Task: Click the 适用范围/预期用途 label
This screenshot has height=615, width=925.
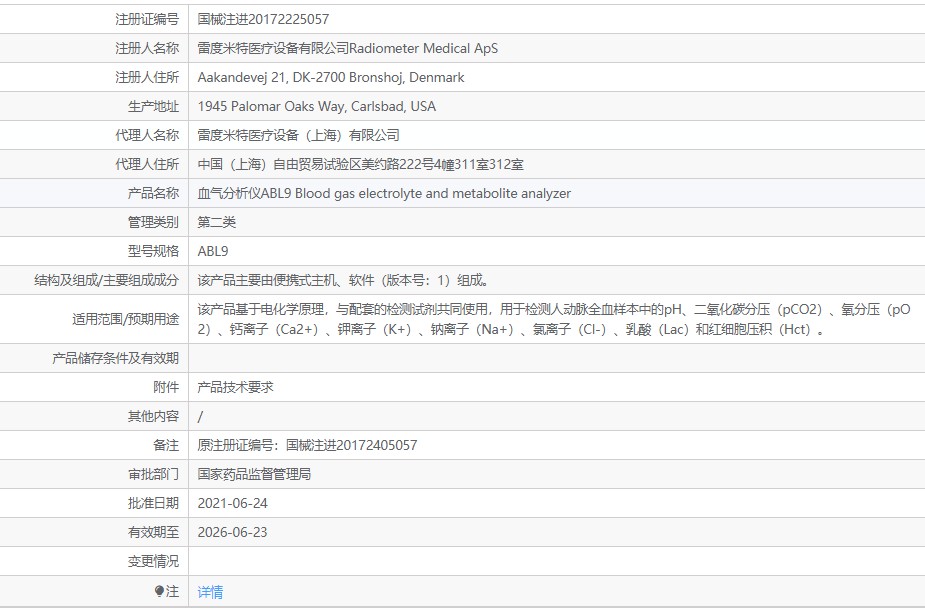Action: (x=126, y=319)
